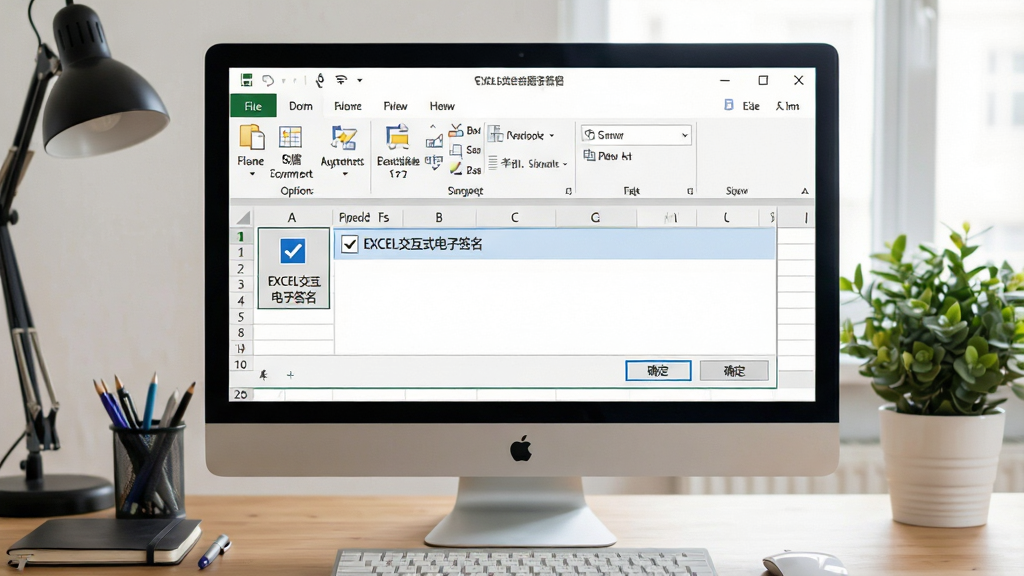Open the Figt group dialog launcher
Screen dimensions: 1024x576
click(x=690, y=191)
